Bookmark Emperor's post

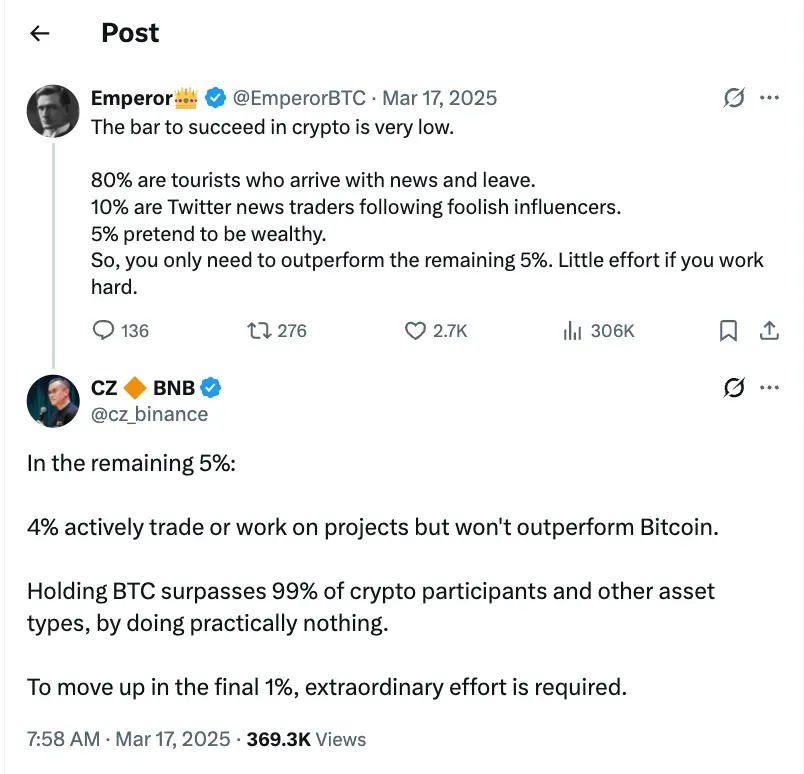point(728,331)
